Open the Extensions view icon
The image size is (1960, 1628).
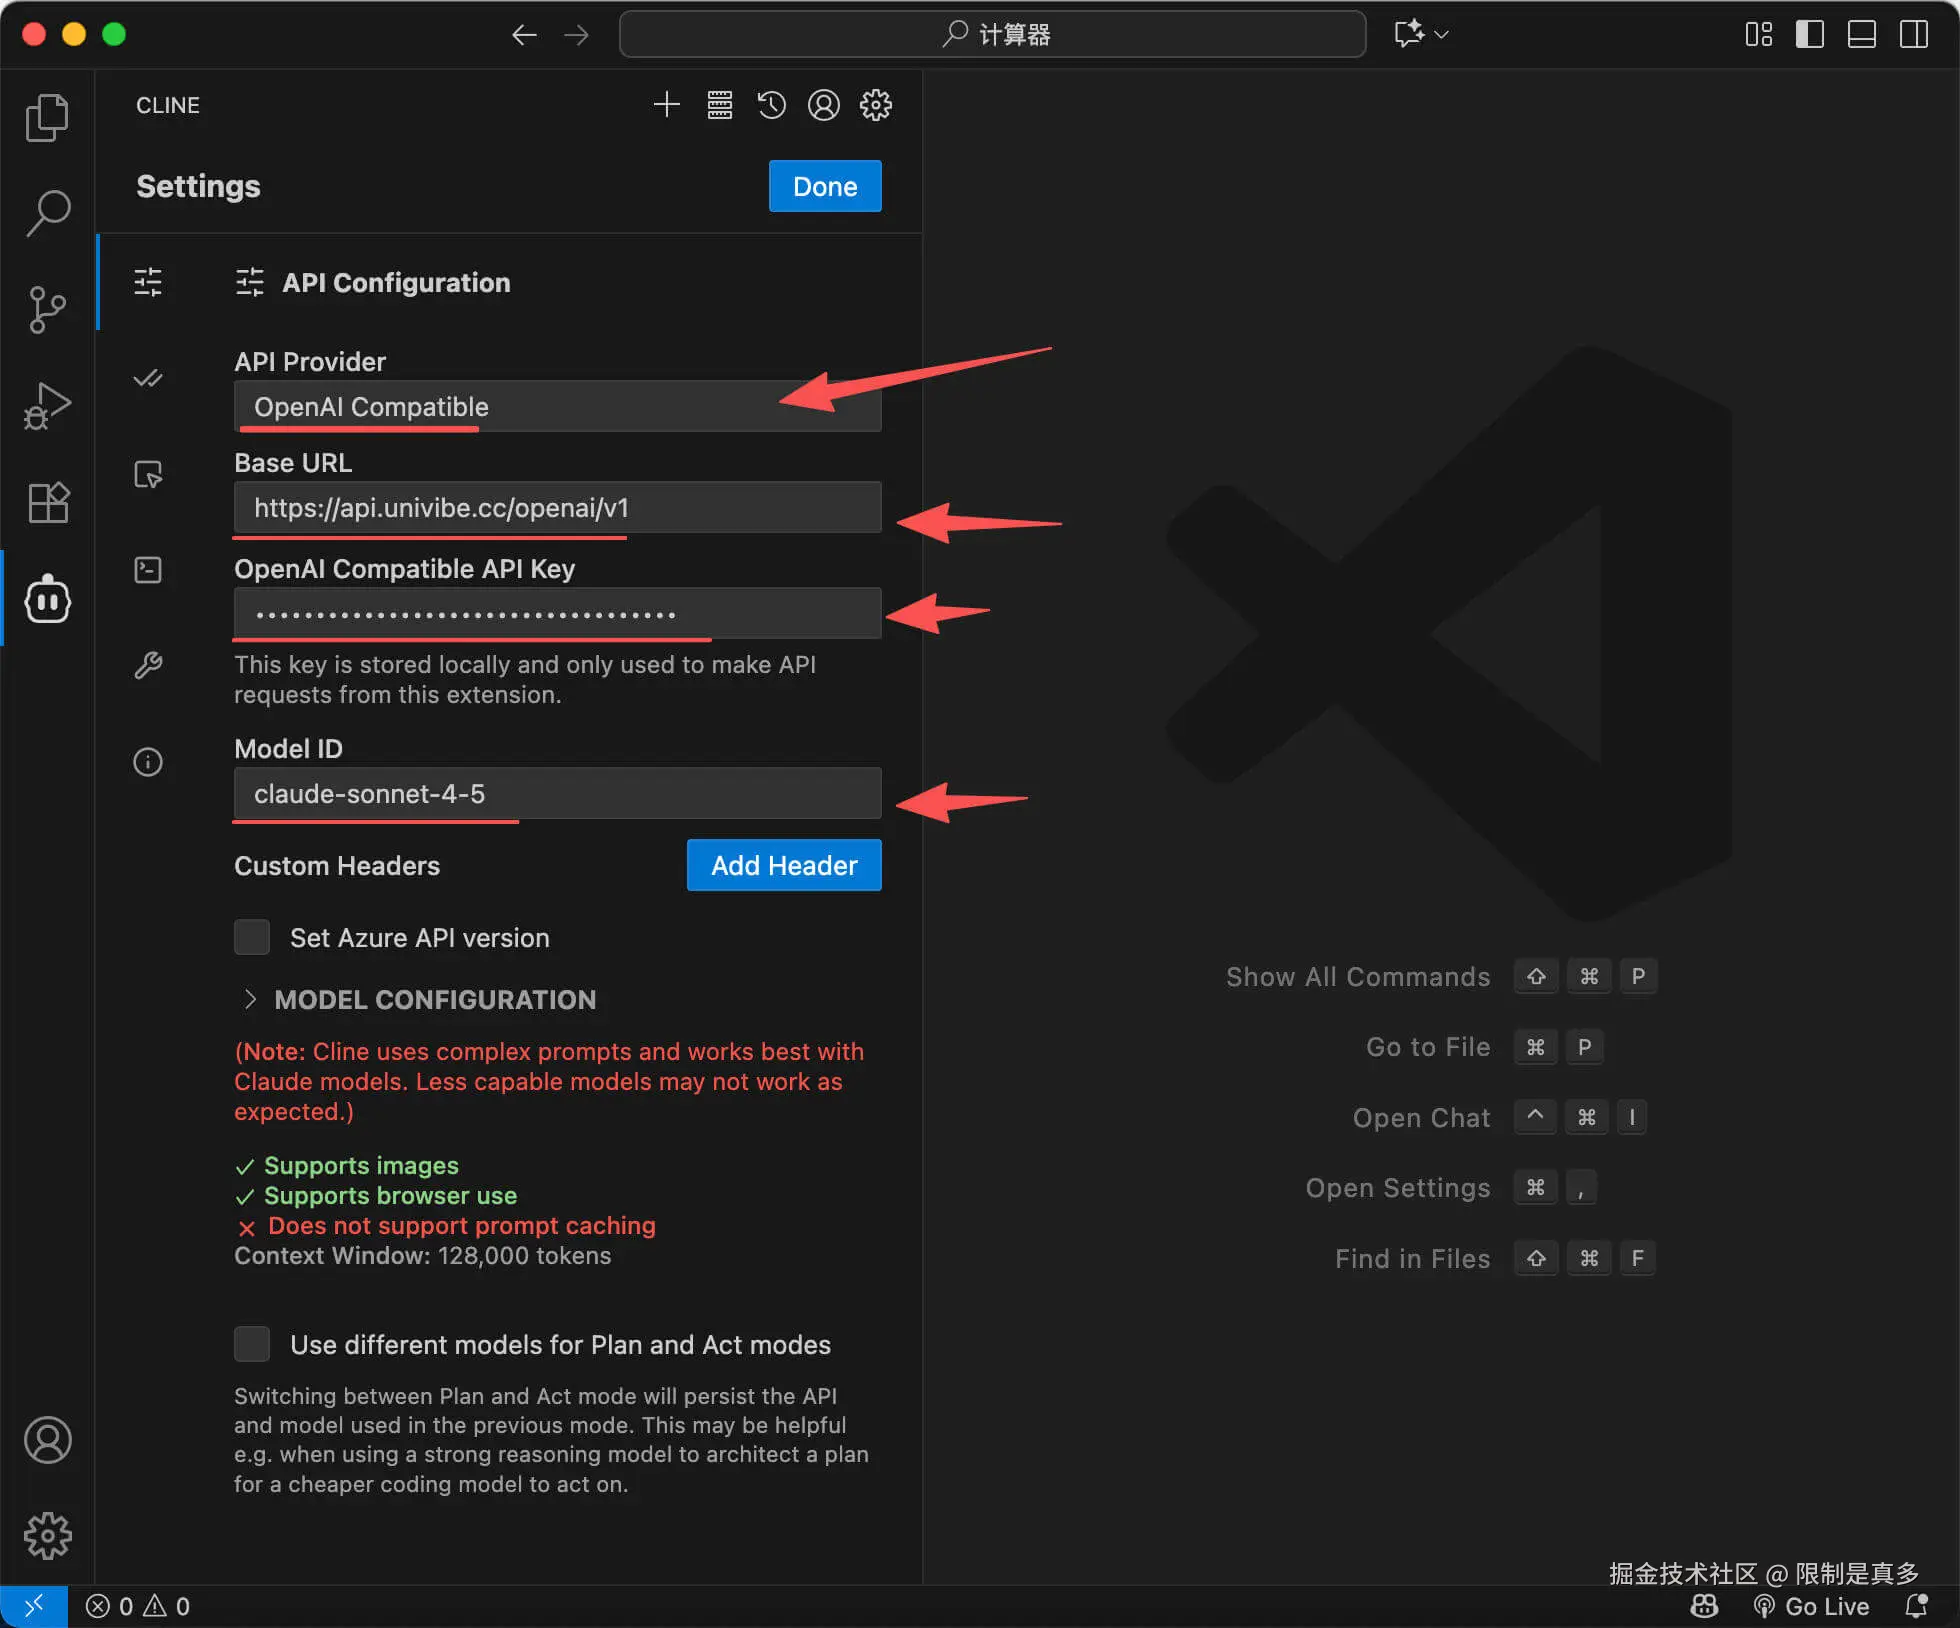[x=47, y=503]
